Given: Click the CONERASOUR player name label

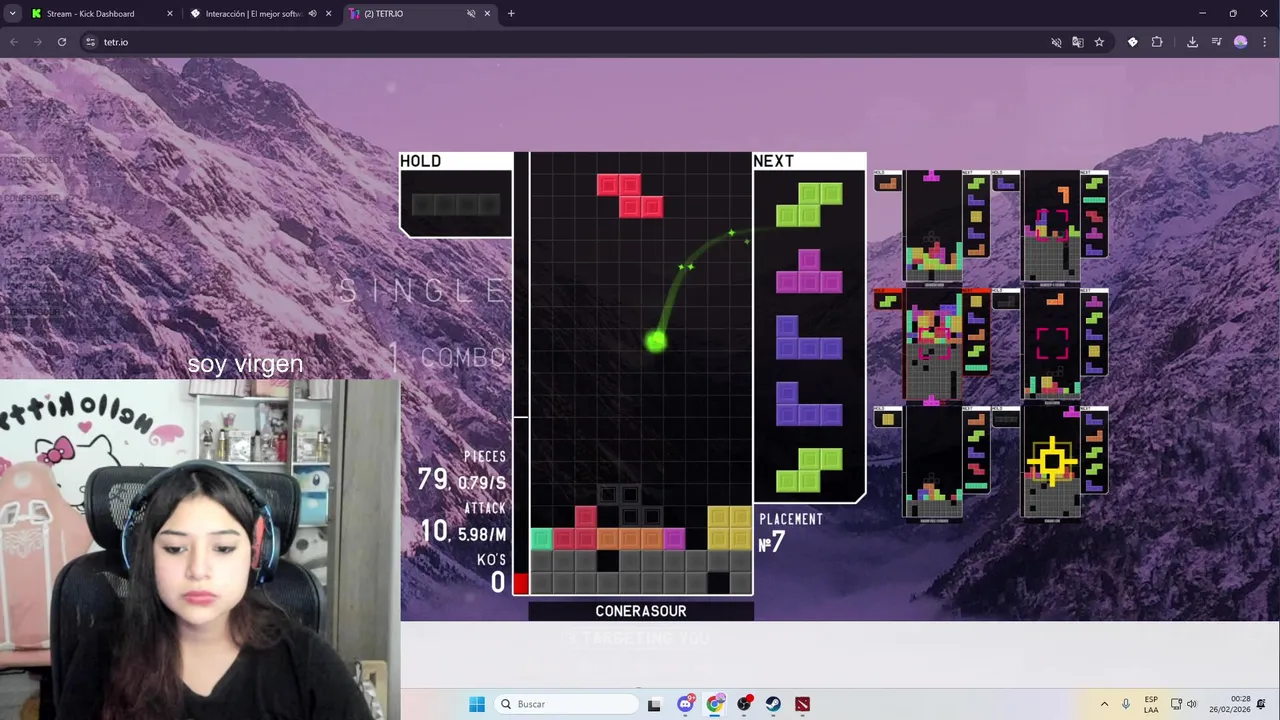Looking at the screenshot, I should click(x=641, y=611).
